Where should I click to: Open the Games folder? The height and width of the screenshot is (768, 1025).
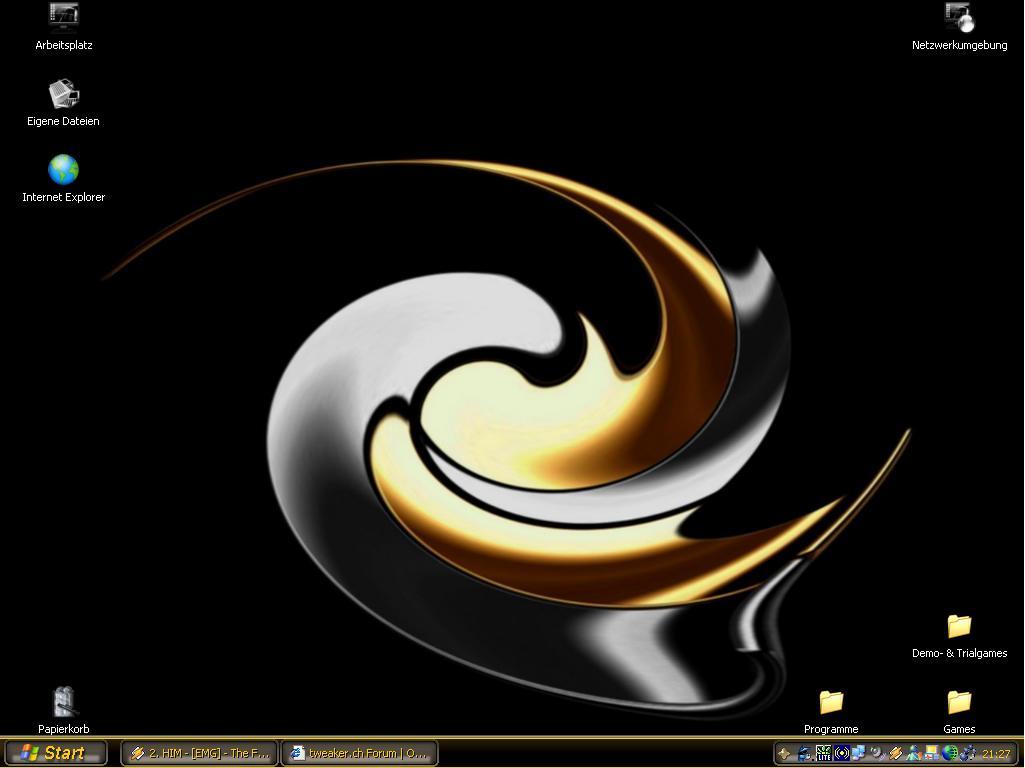pyautogui.click(x=959, y=702)
